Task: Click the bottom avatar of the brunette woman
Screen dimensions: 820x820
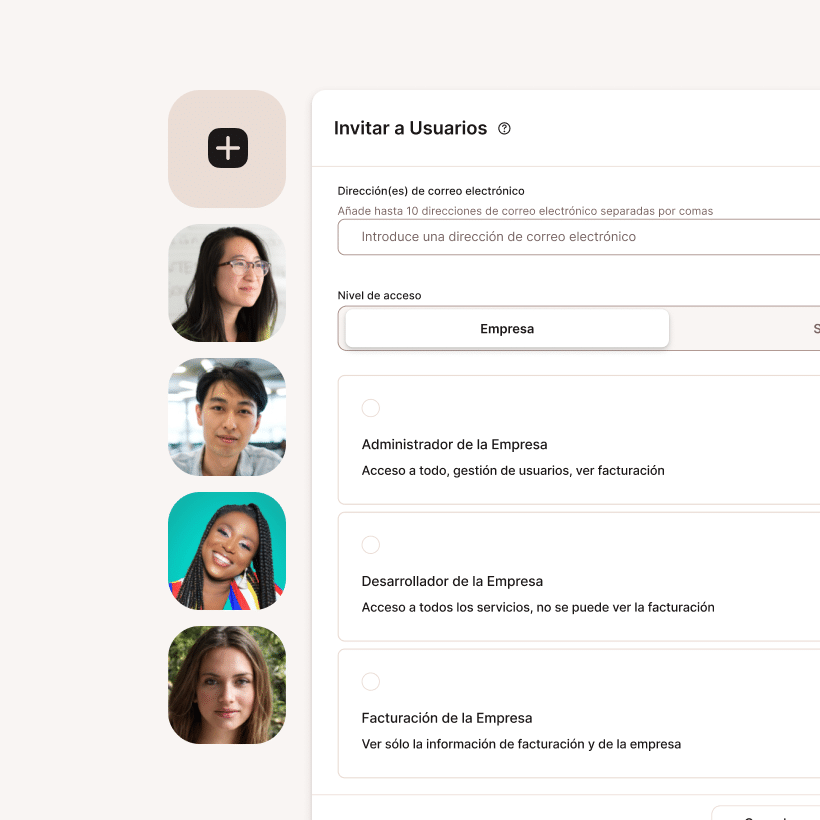Action: point(227,685)
